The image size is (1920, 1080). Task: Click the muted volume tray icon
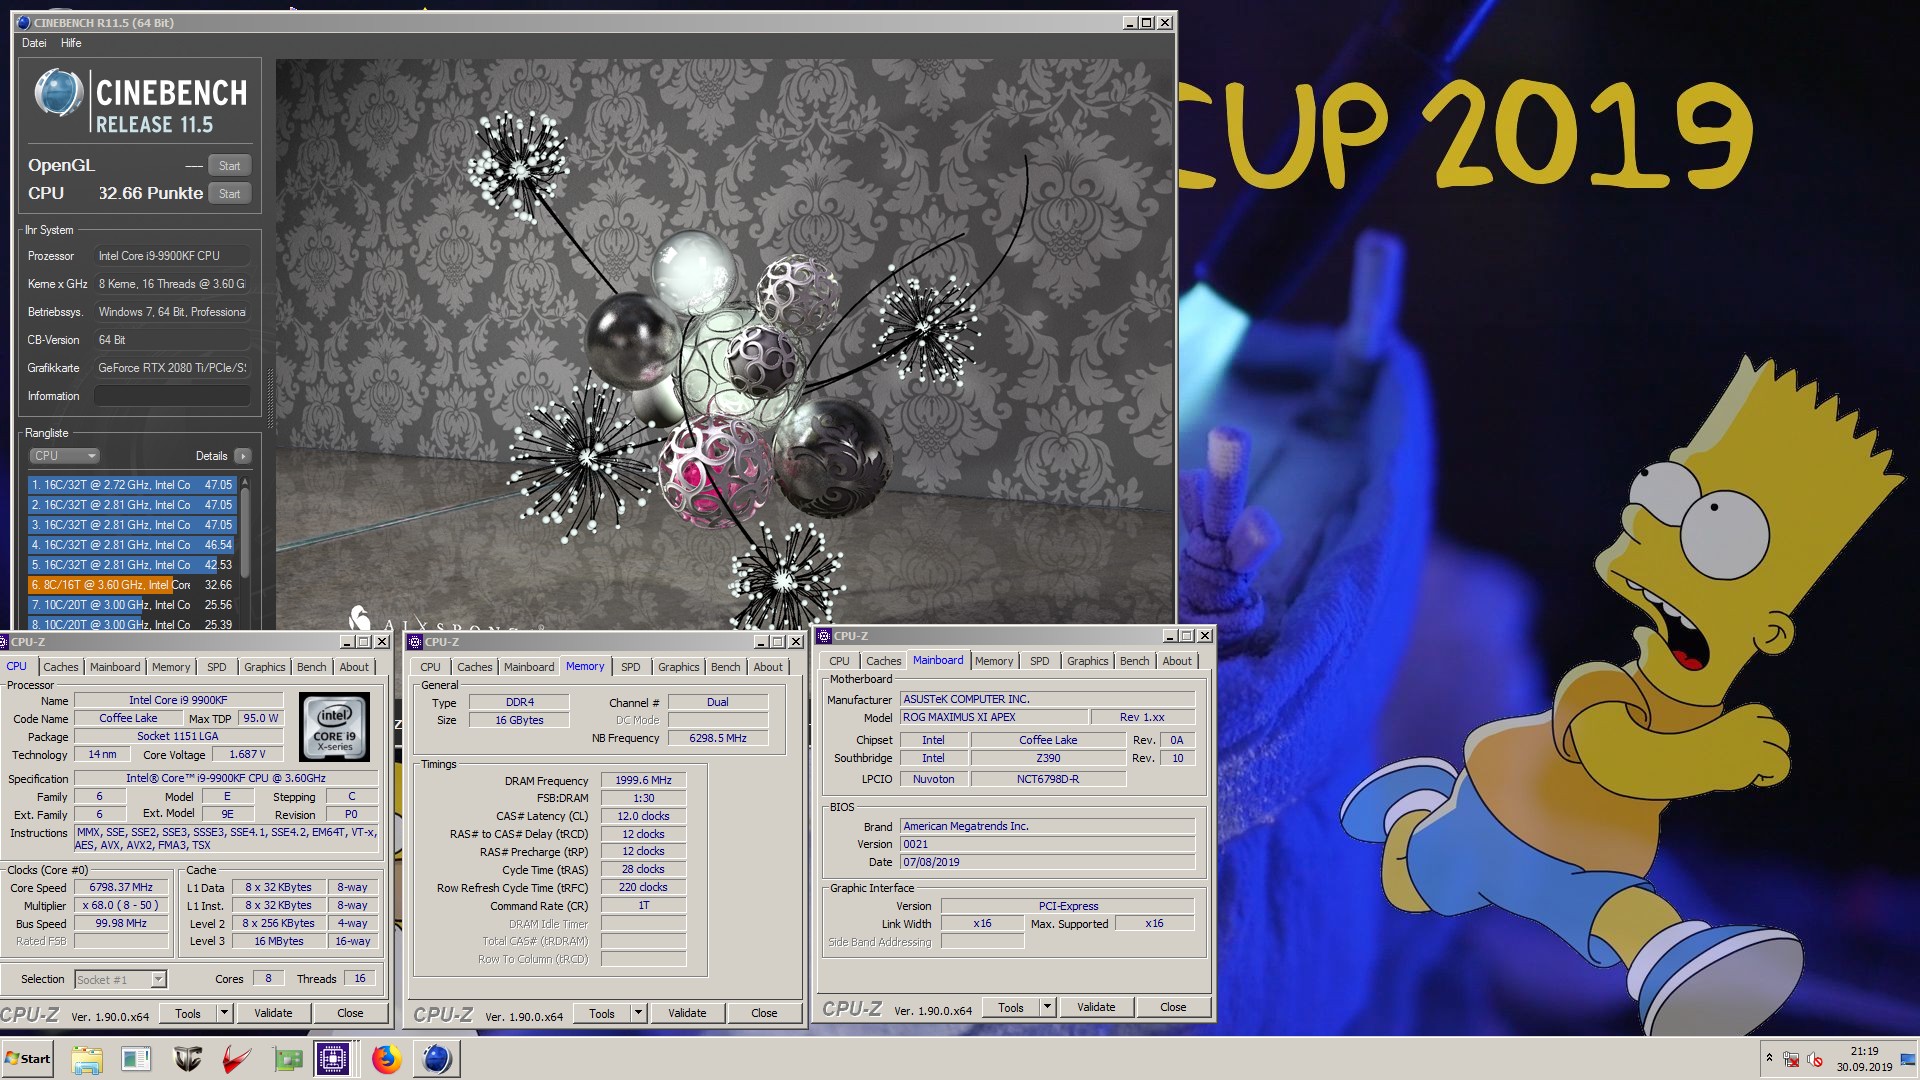click(1815, 1060)
